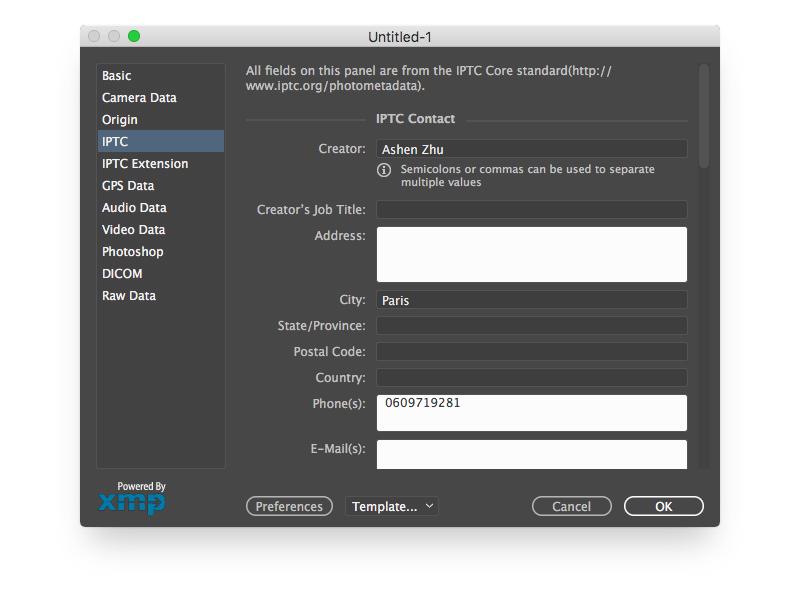Click the Postal Code field
Viewport: 800px width, 600px height.
(532, 352)
